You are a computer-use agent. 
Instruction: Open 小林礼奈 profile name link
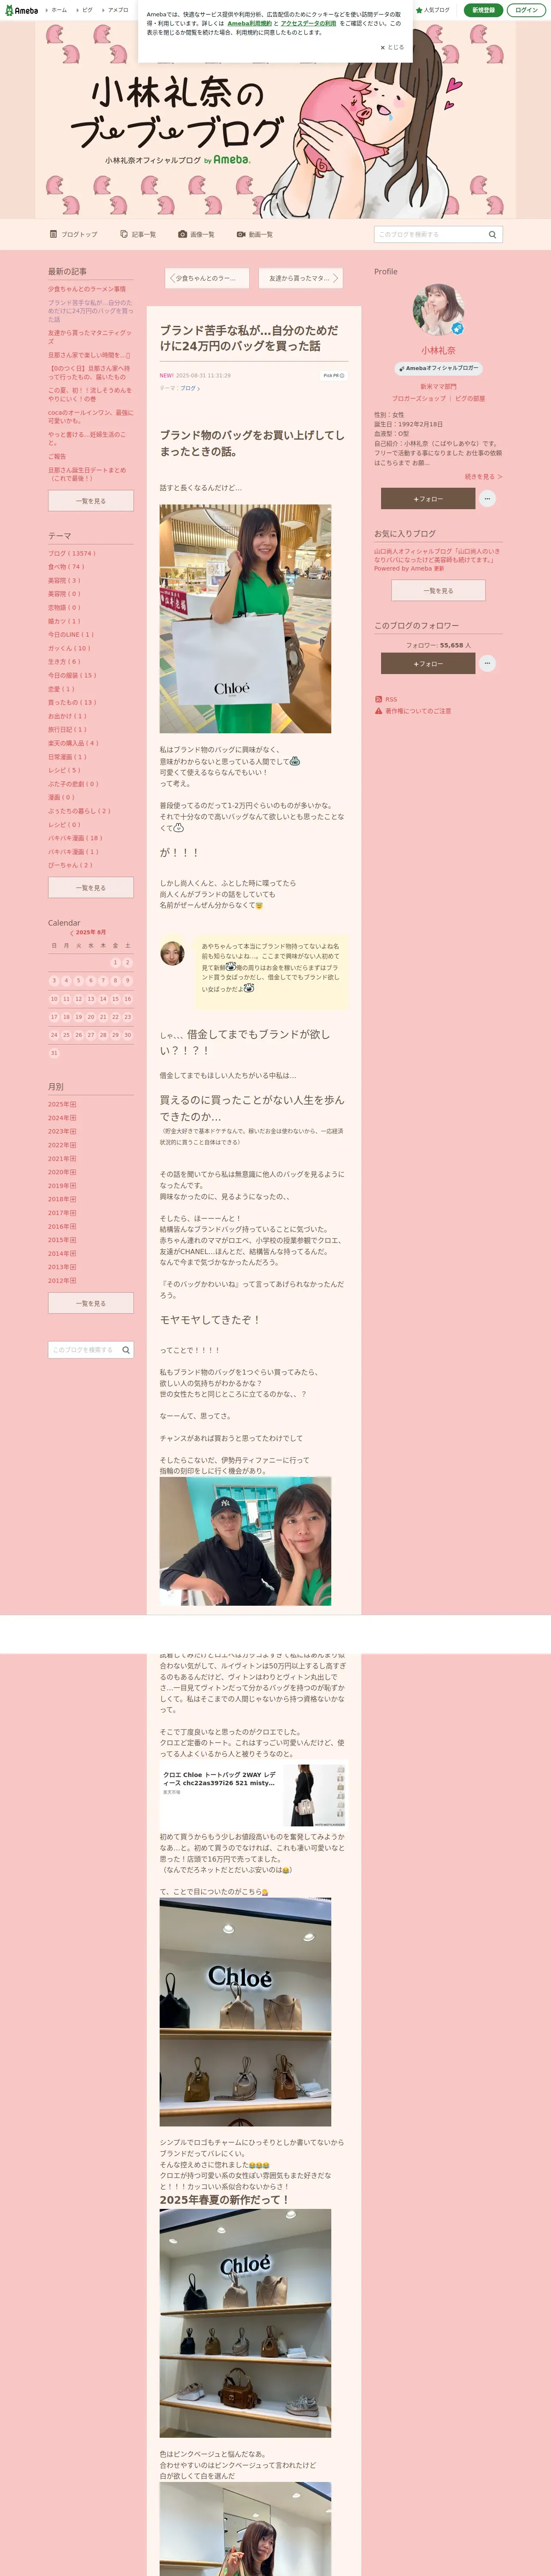coord(438,351)
